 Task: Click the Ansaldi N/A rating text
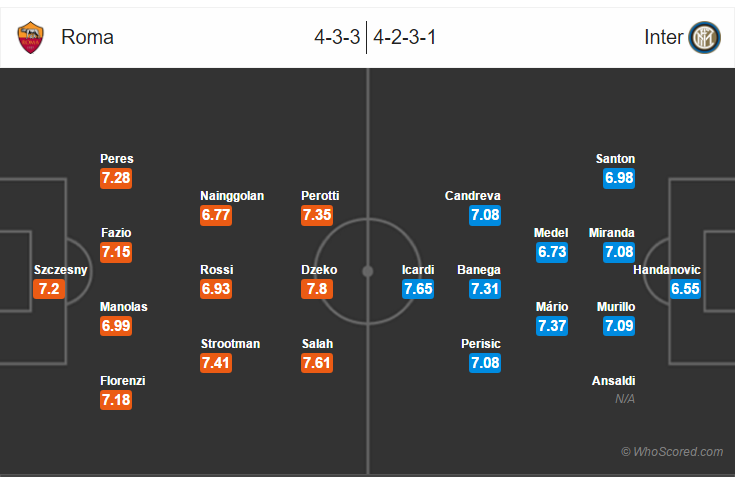[625, 399]
